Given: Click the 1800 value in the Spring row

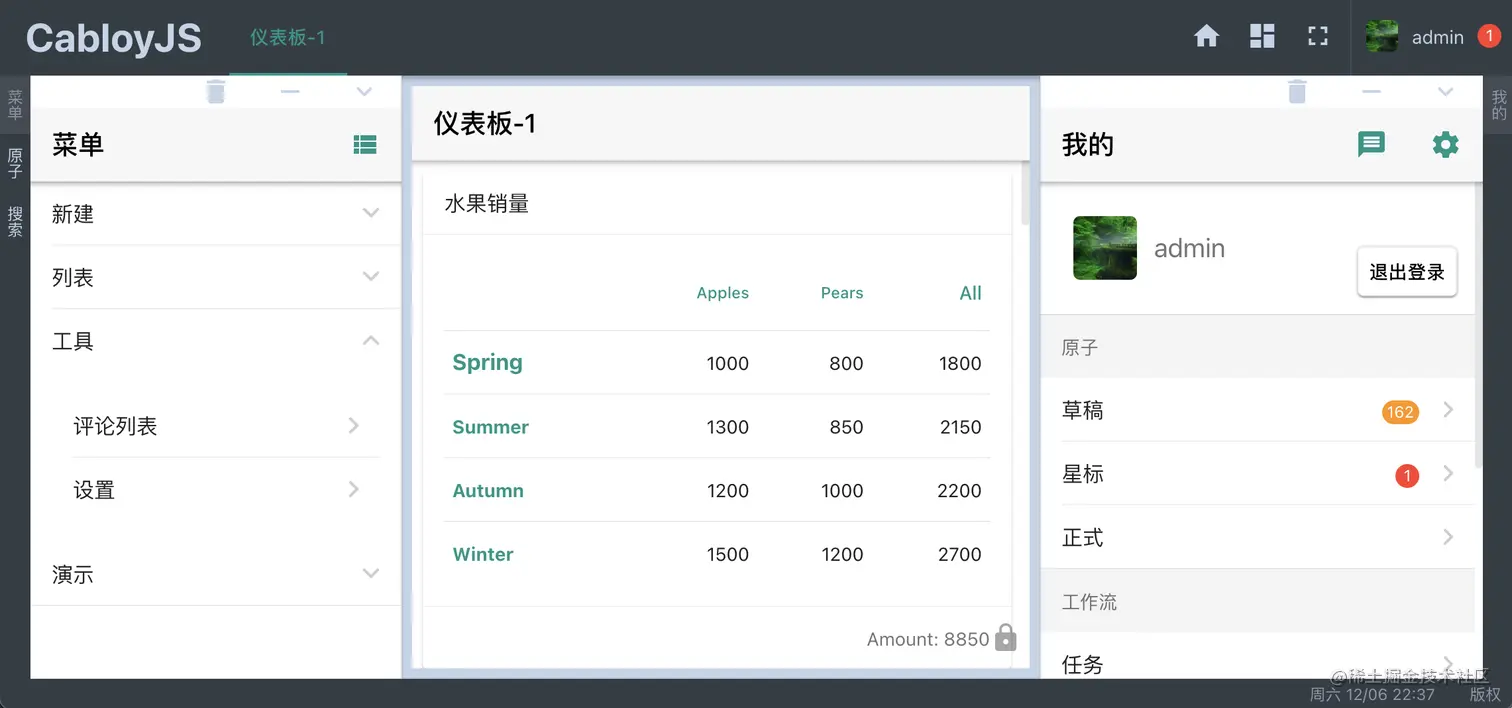Looking at the screenshot, I should tap(960, 363).
